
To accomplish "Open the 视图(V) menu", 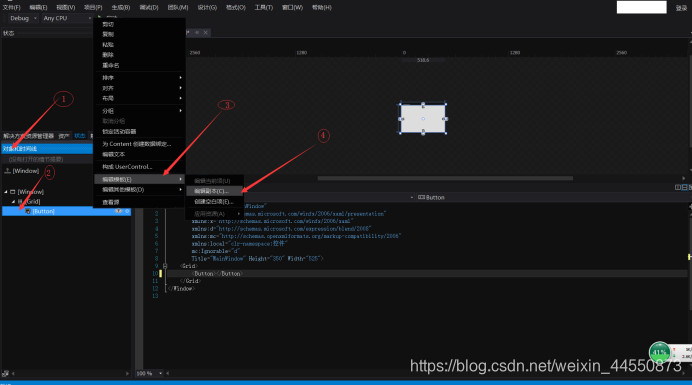I will click(65, 8).
